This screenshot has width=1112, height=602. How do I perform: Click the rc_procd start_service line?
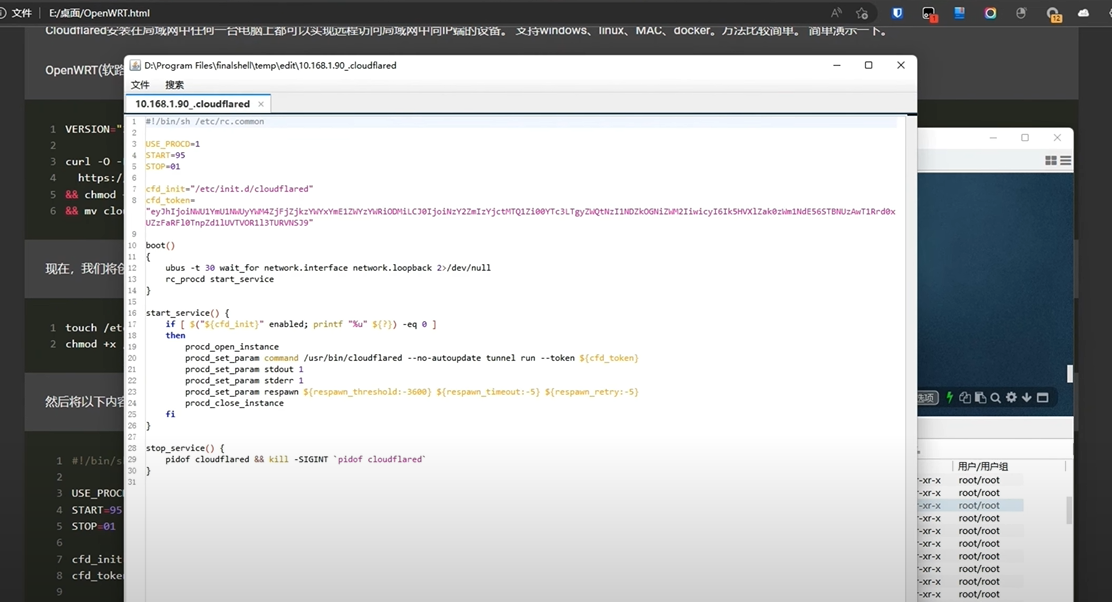(x=219, y=279)
